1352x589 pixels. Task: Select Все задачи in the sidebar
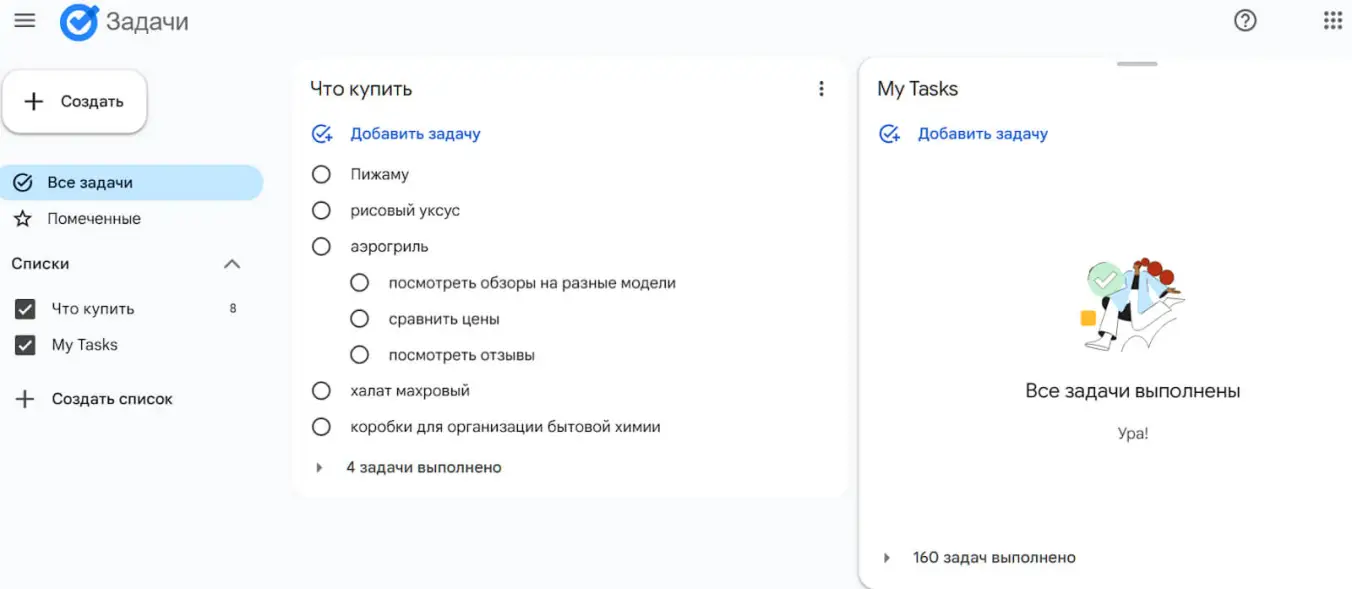click(90, 183)
